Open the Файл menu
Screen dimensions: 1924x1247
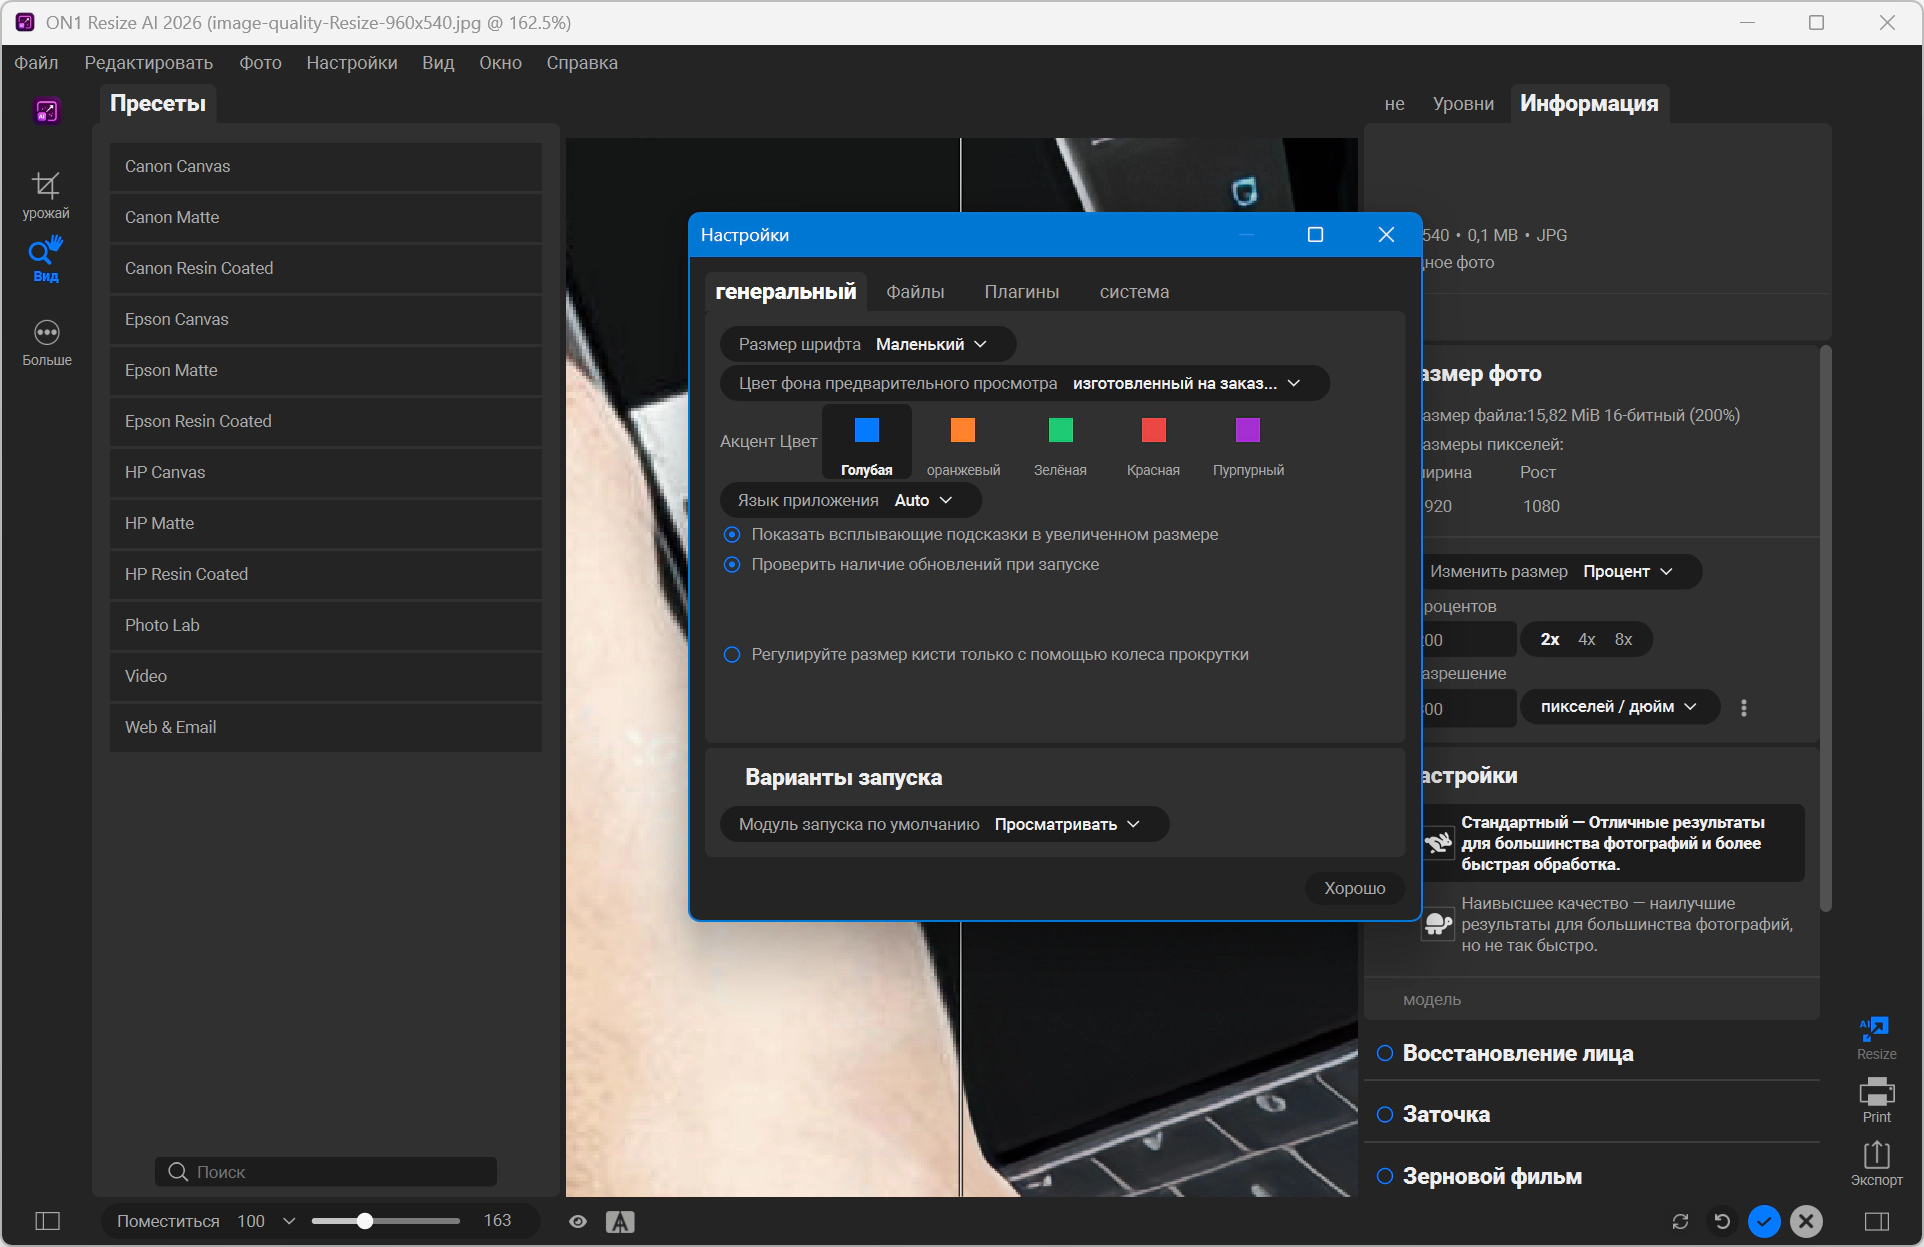pos(36,63)
